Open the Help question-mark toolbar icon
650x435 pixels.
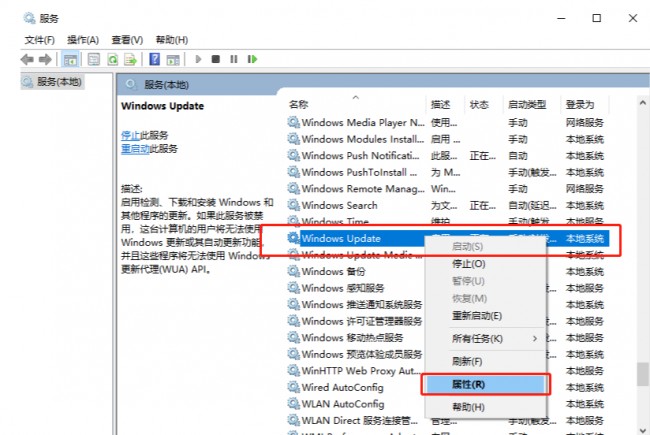(x=155, y=59)
